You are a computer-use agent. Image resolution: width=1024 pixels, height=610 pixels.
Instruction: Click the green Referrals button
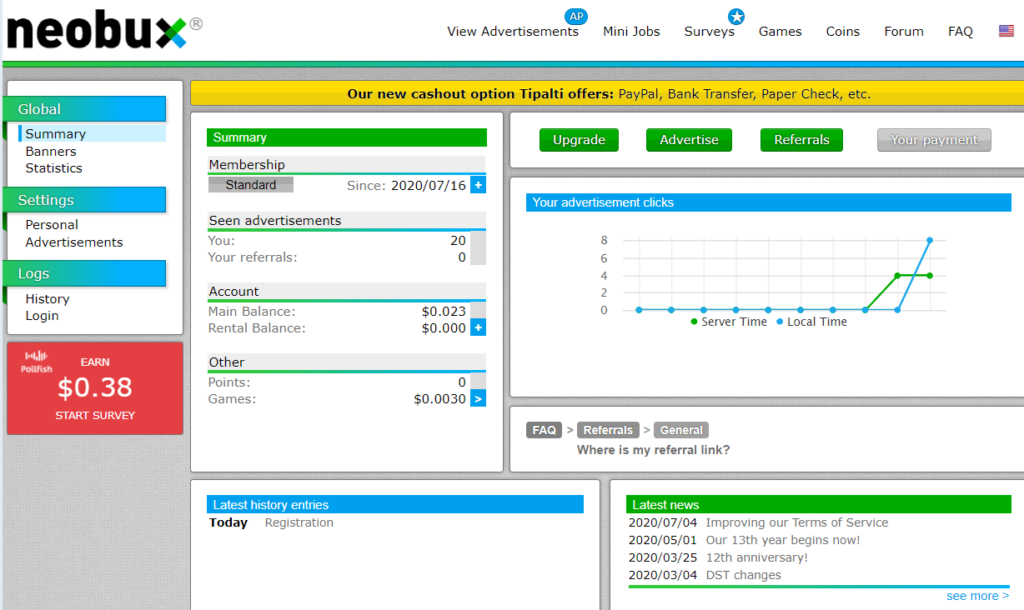click(x=801, y=140)
